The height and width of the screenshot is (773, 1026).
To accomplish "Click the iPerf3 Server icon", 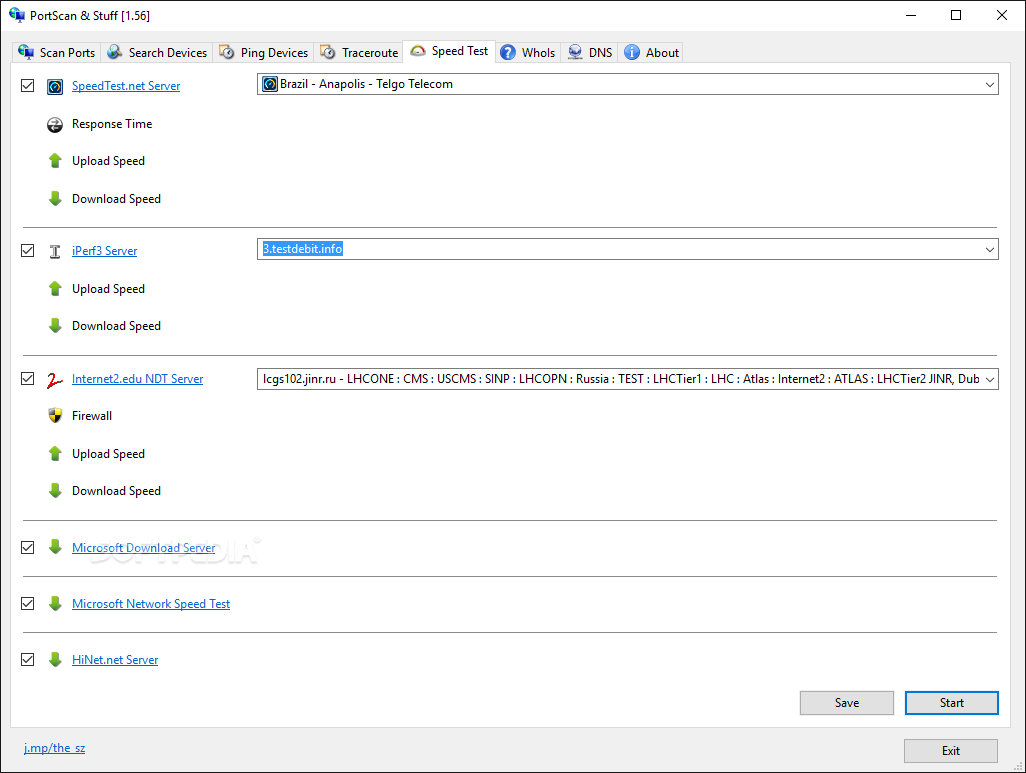I will point(55,251).
